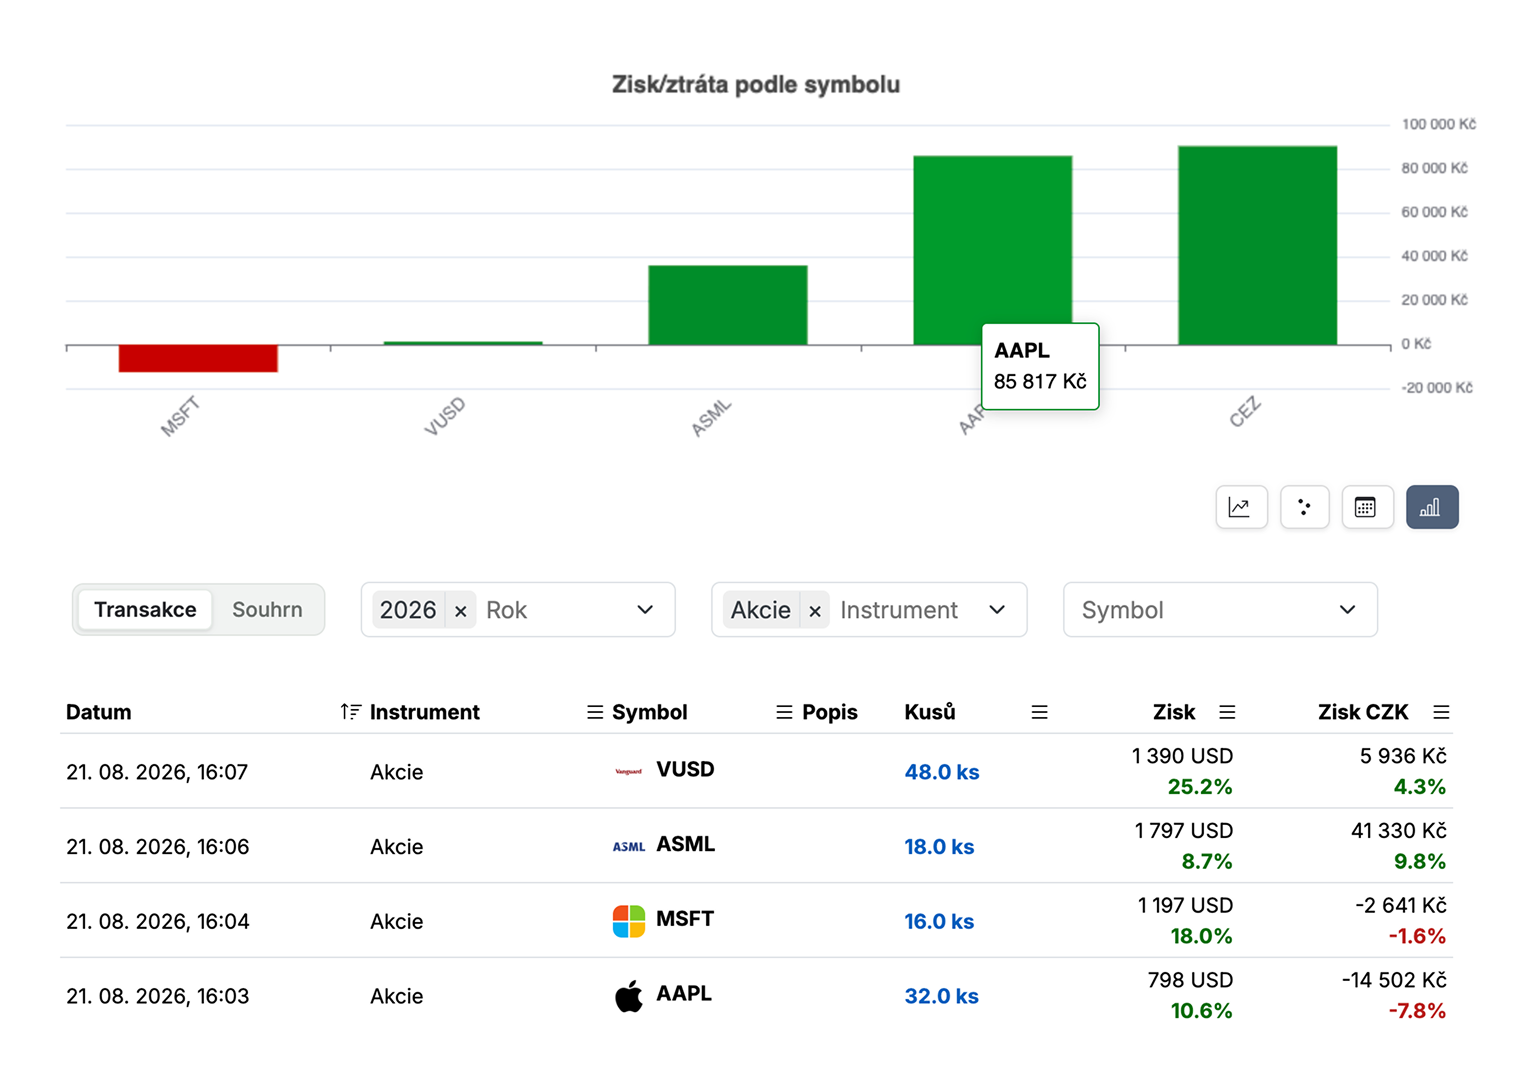Select the bar chart view icon
This screenshot has height=1065, width=1530.
[1431, 507]
